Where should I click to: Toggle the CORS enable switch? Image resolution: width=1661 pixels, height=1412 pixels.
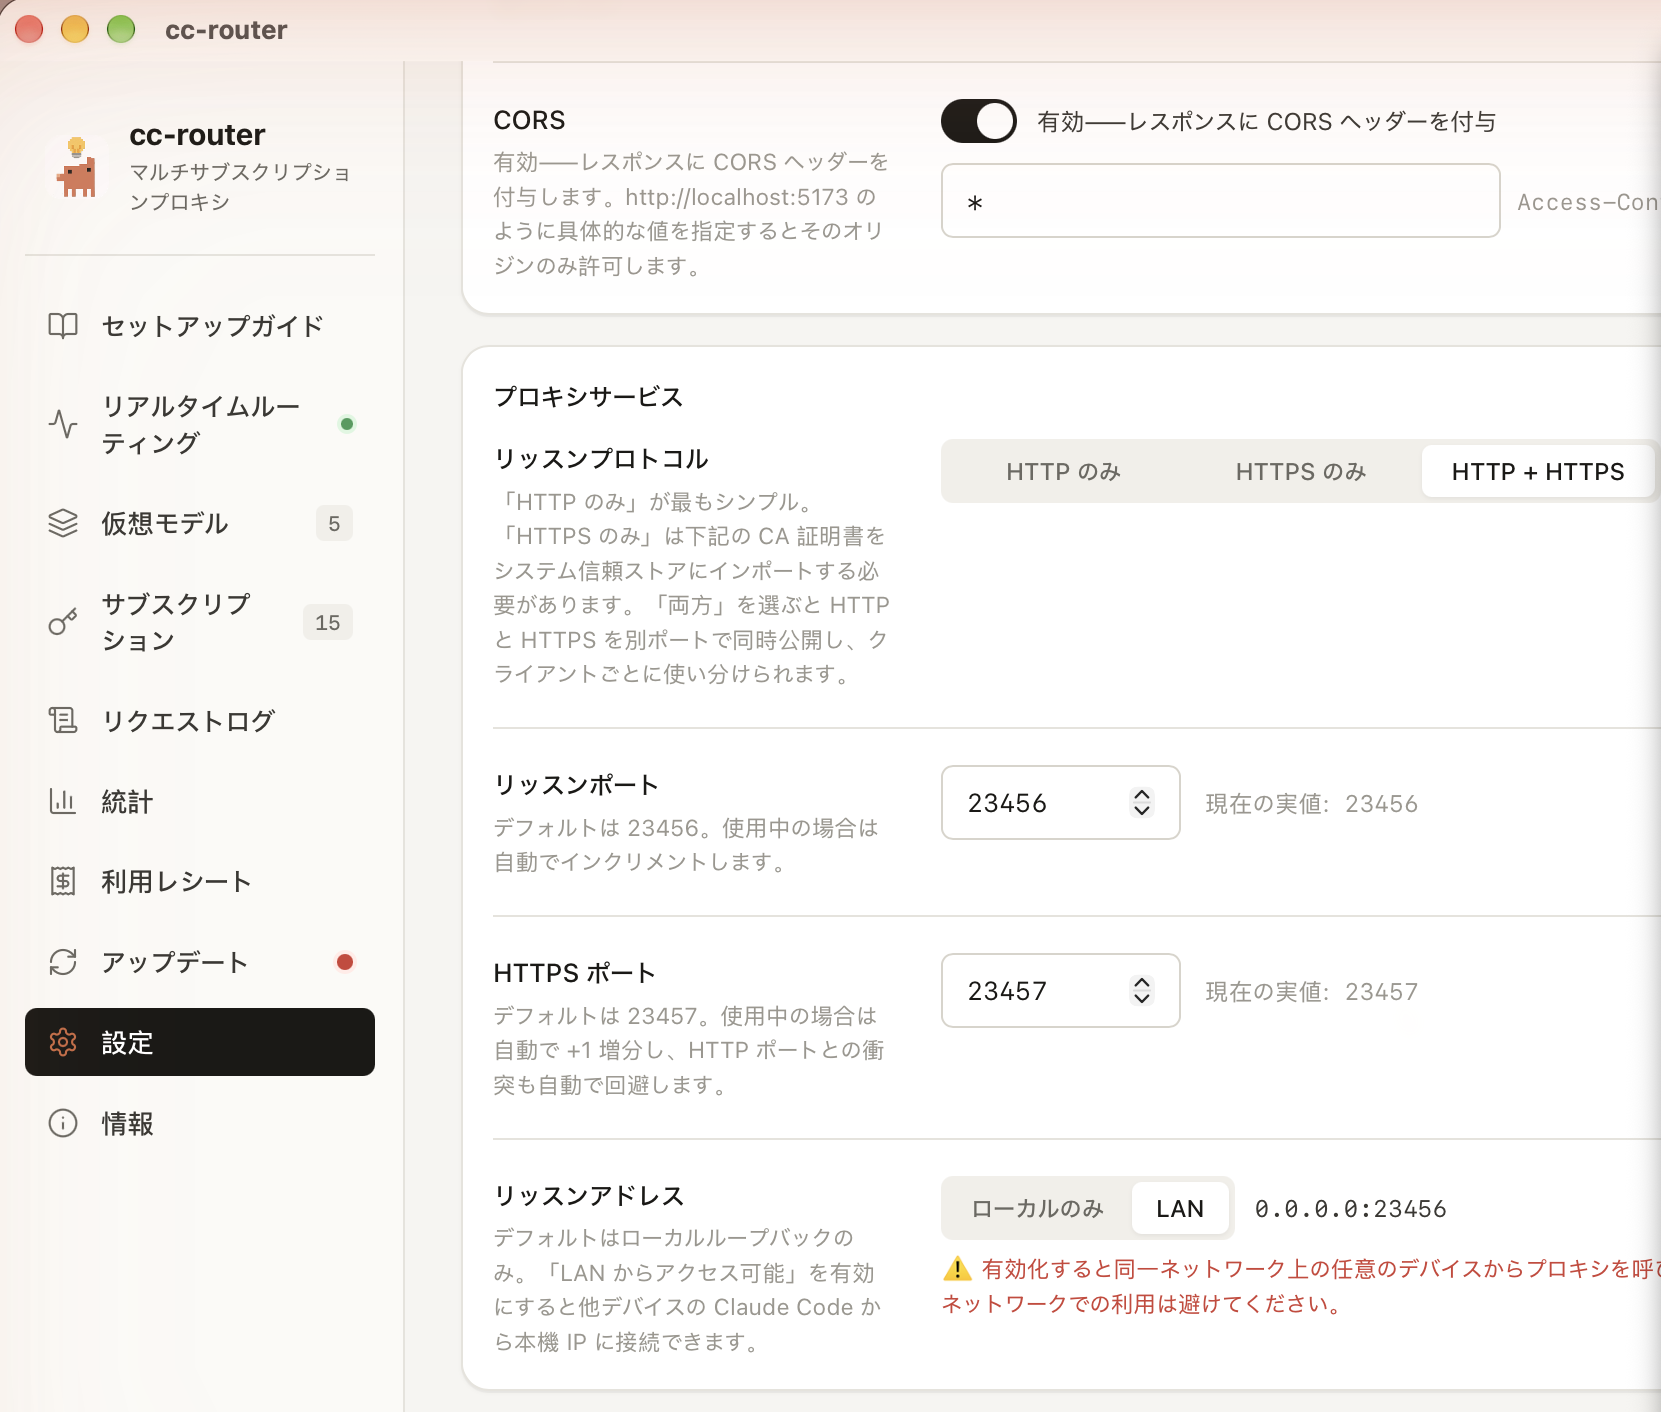(x=978, y=122)
